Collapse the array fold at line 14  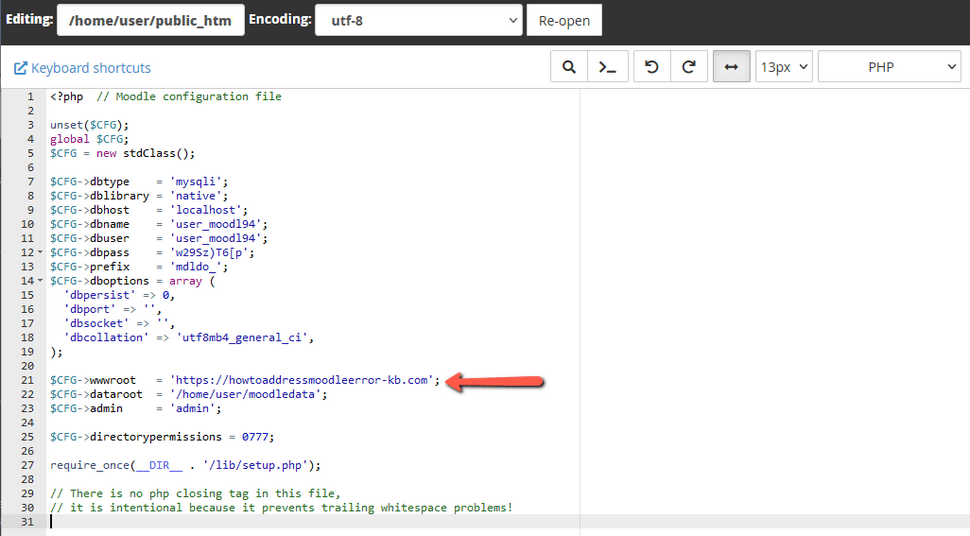click(41, 280)
